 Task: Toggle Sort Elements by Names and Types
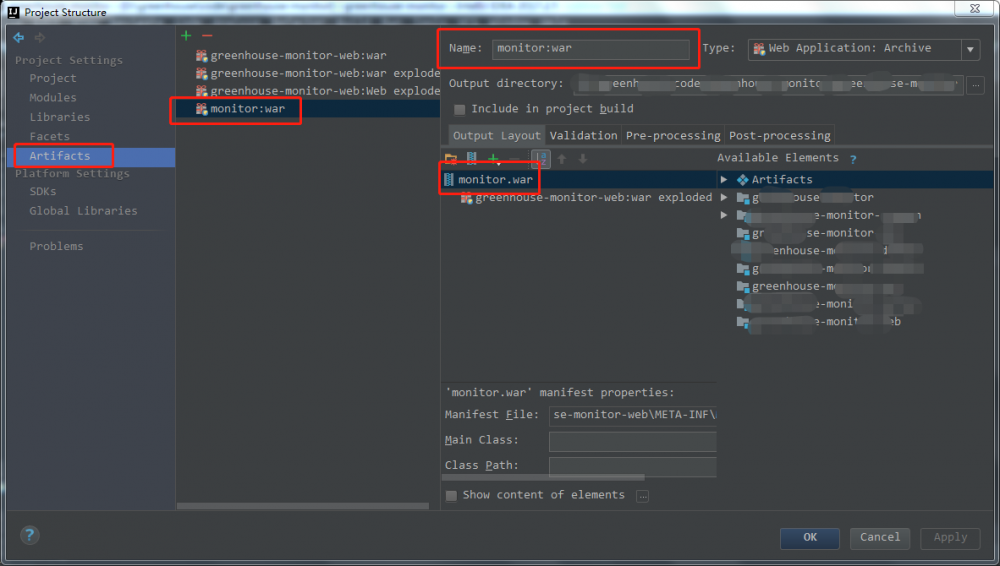click(540, 158)
